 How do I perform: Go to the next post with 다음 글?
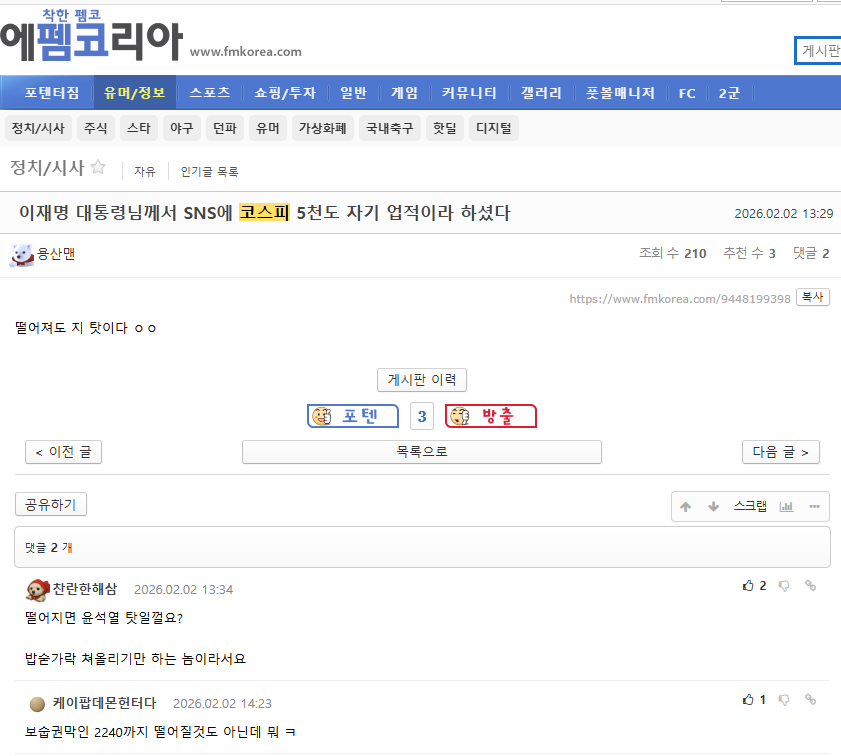tap(780, 452)
